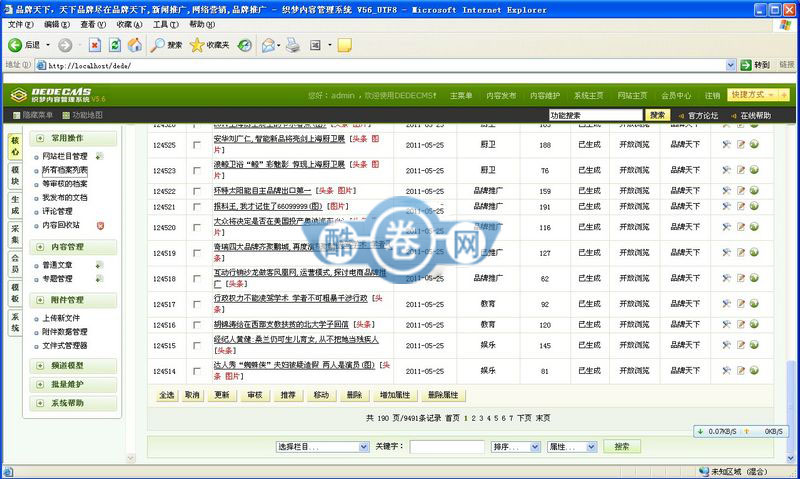800x479 pixels.
Task: Open the 快捷方式 dropdown
Action: (x=753, y=95)
